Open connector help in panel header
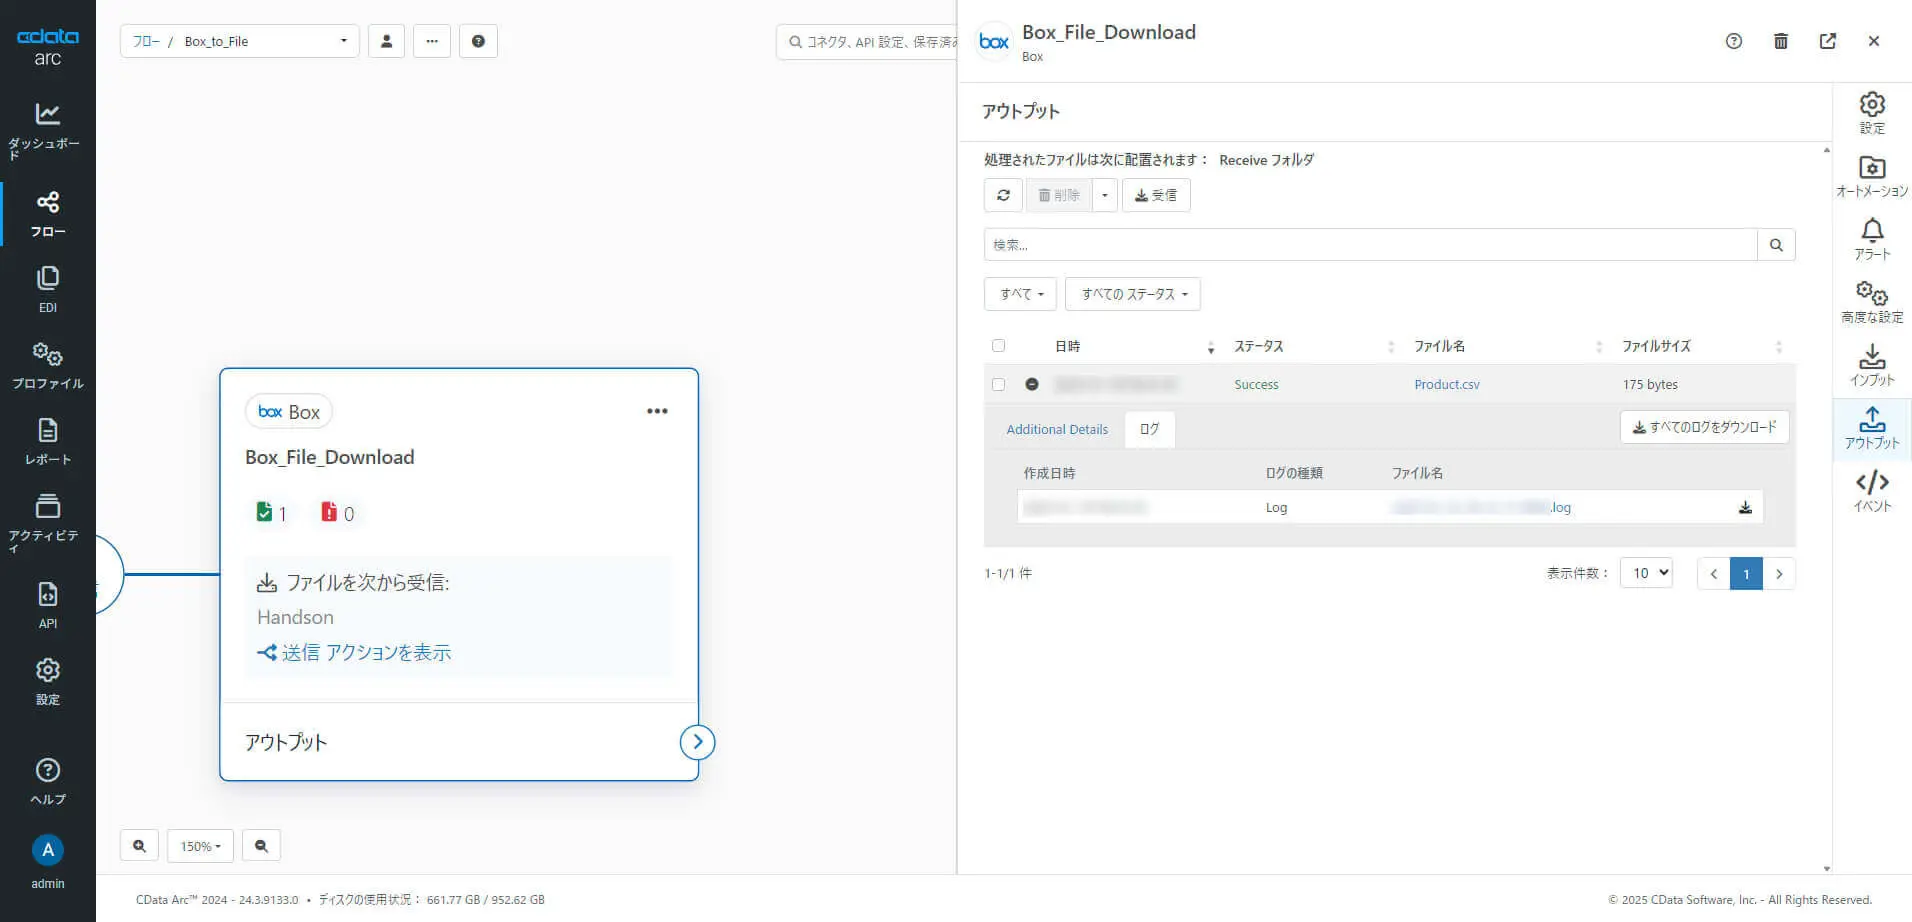 point(1734,41)
